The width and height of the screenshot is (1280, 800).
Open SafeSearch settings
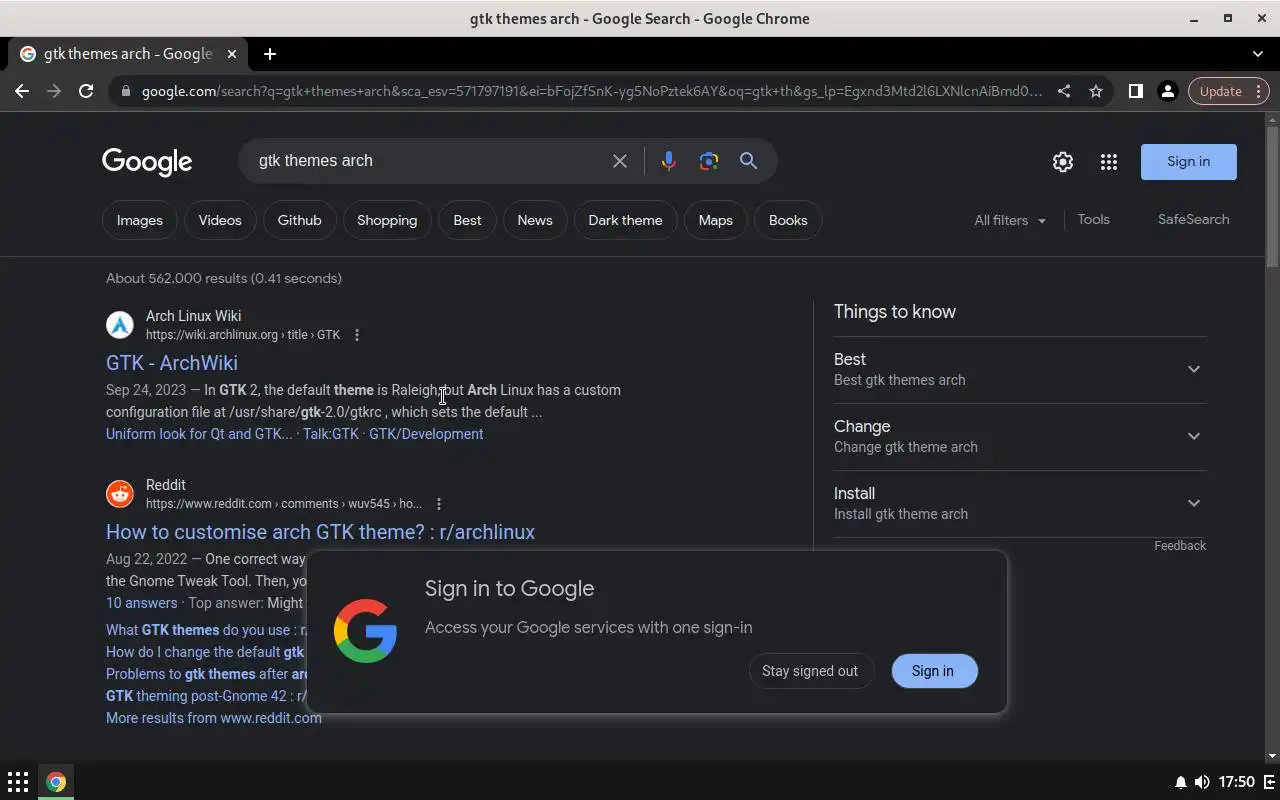1193,219
